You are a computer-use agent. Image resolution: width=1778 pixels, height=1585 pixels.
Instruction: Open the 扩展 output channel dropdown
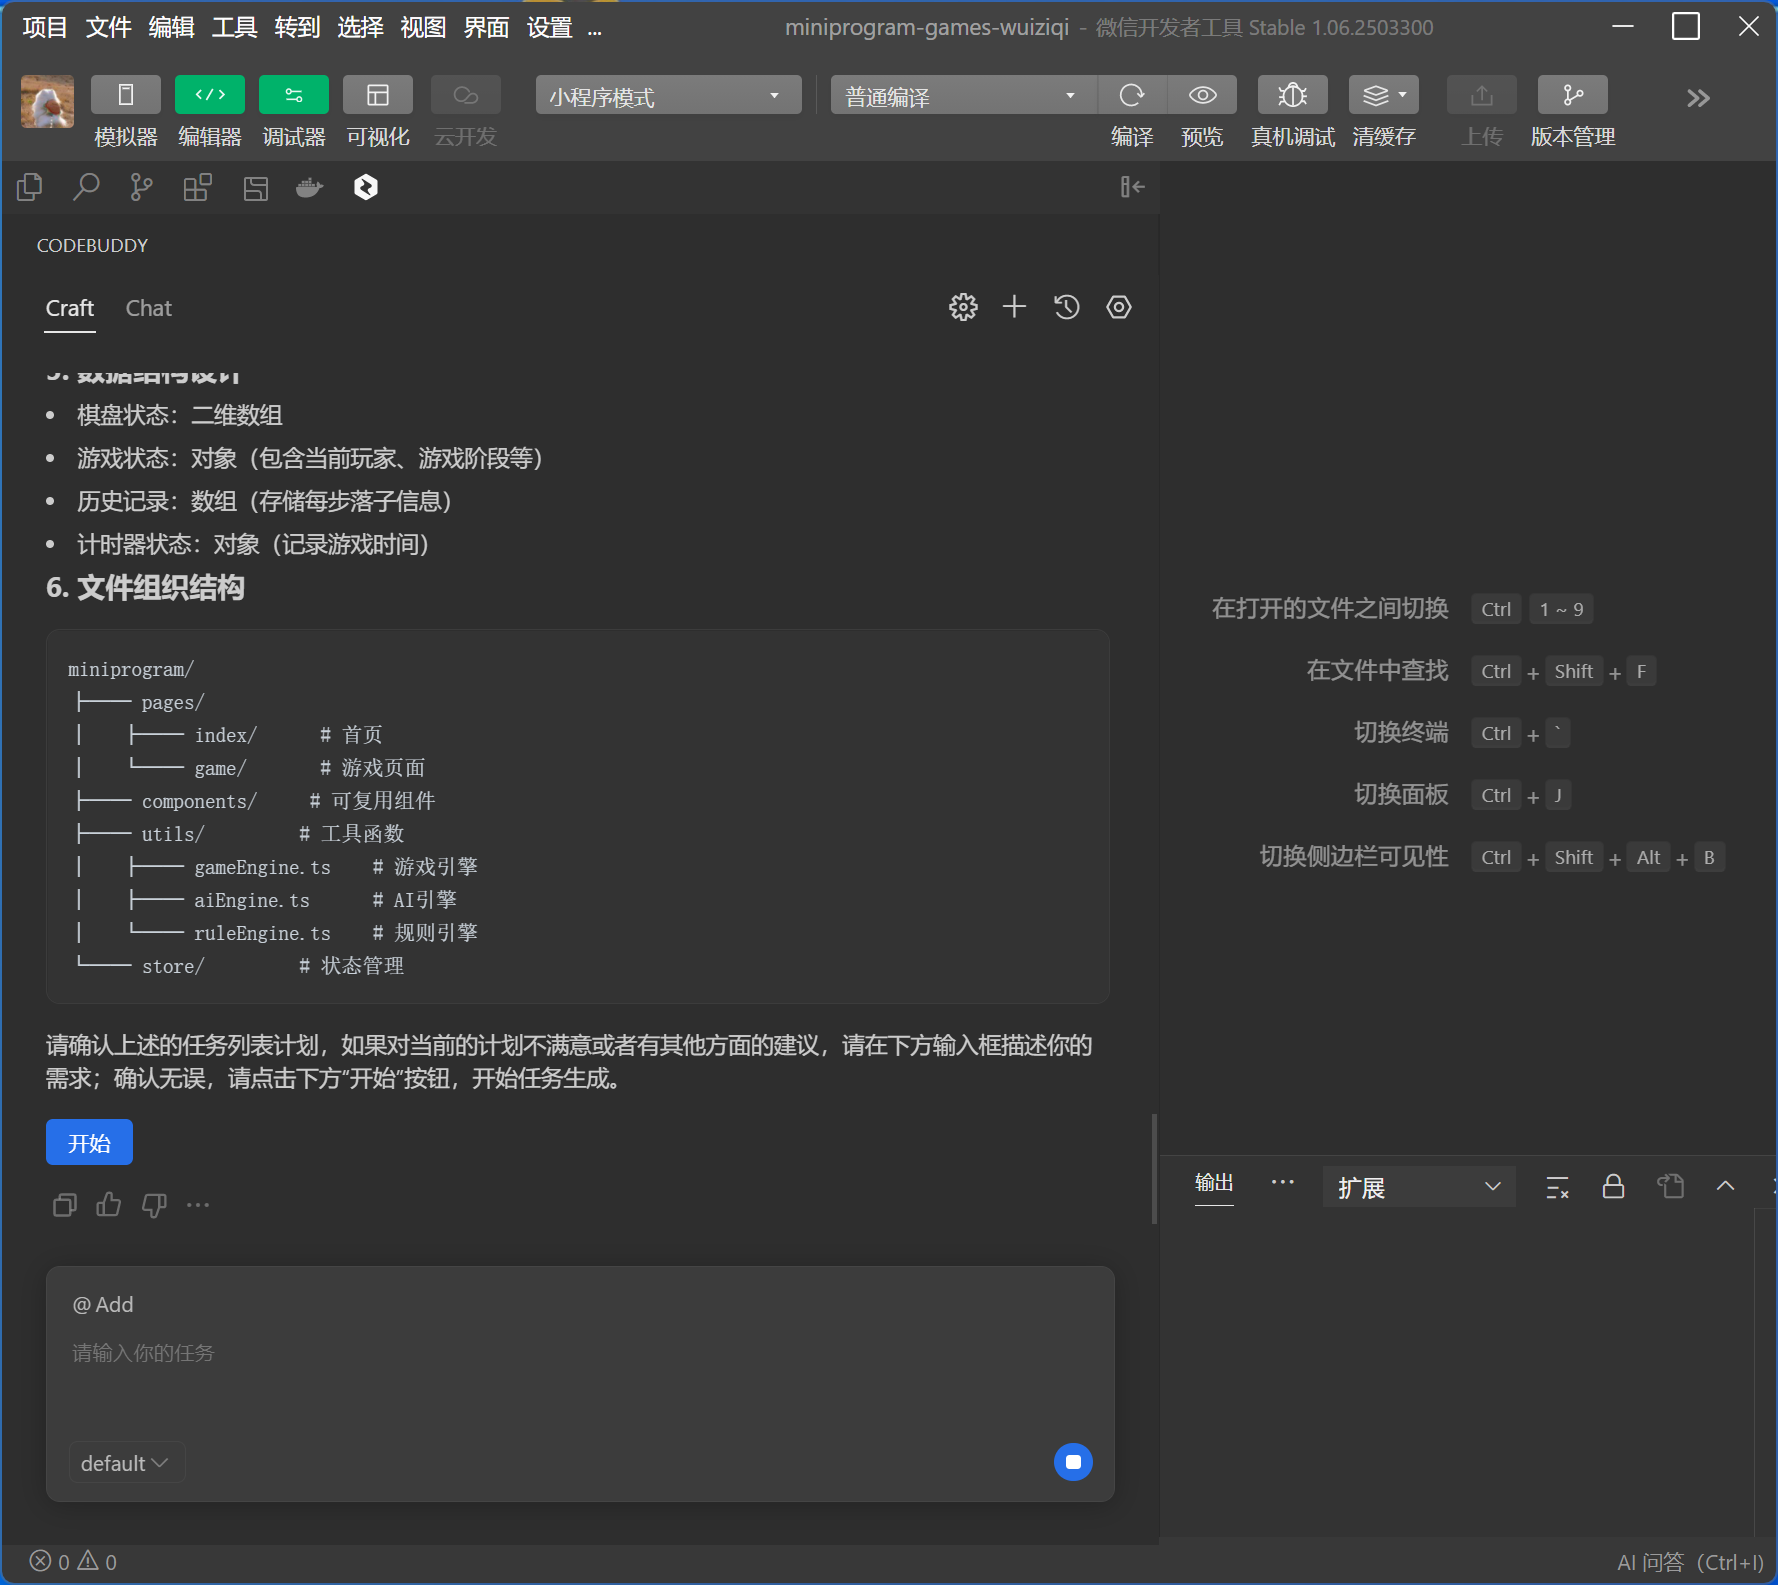(1418, 1187)
